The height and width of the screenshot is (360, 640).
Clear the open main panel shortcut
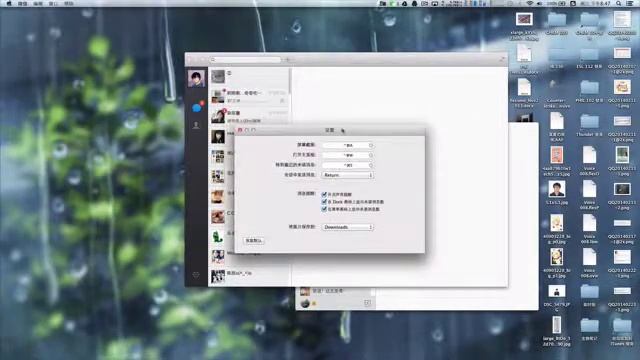click(371, 155)
